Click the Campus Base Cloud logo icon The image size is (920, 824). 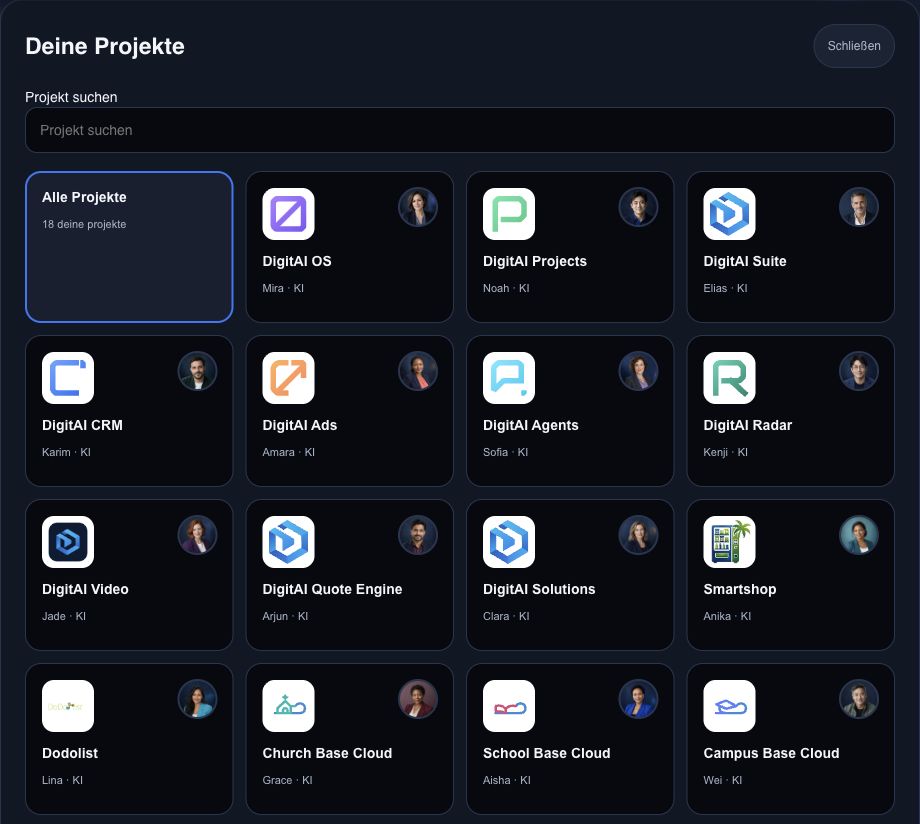pyautogui.click(x=729, y=706)
